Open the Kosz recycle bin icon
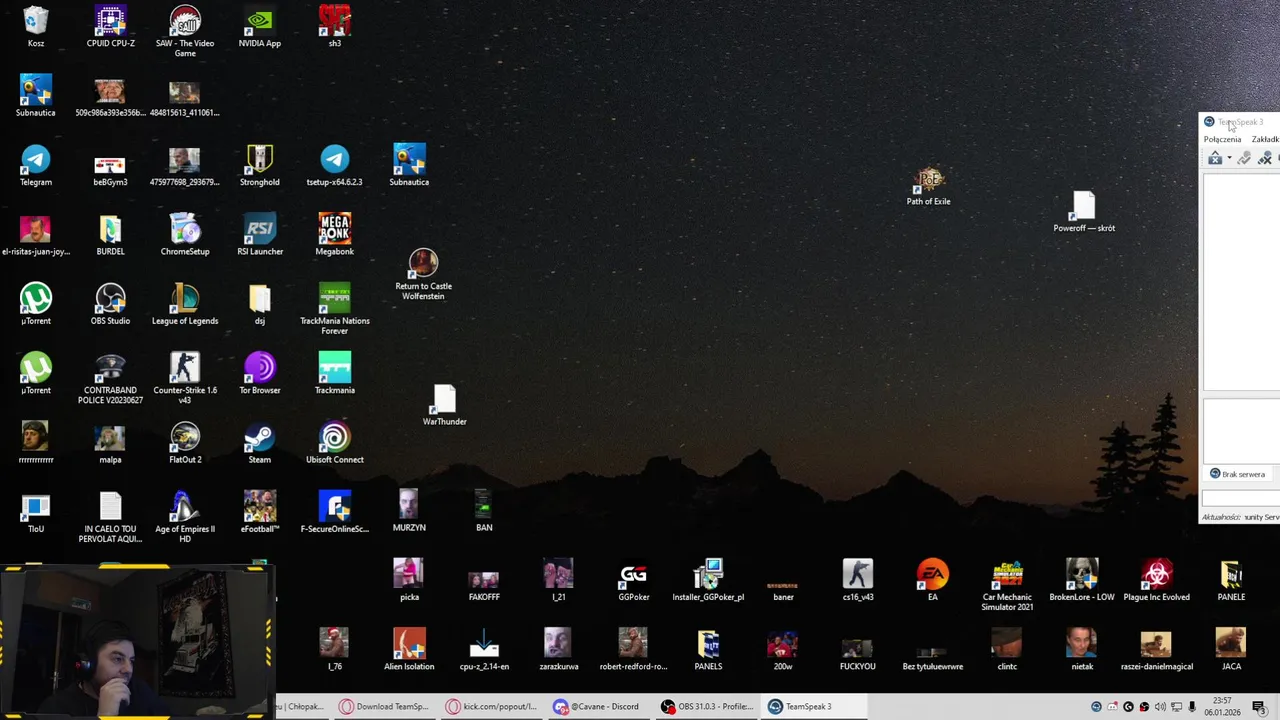Image resolution: width=1280 pixels, height=720 pixels. coord(36,27)
